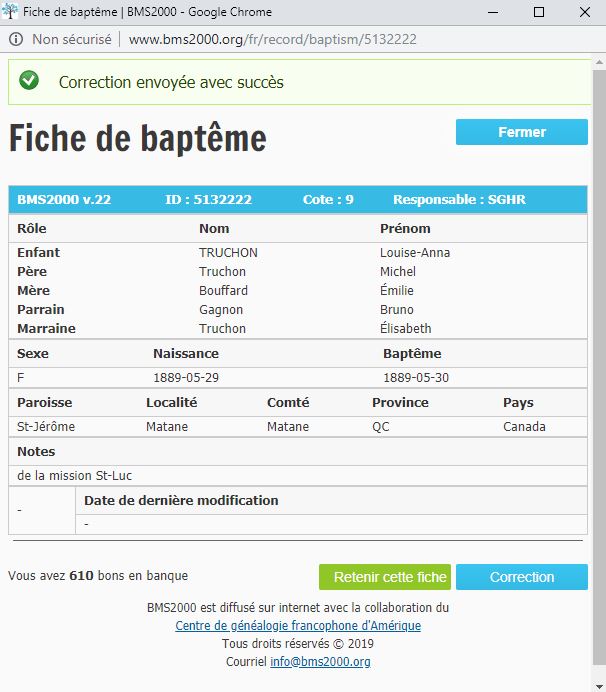This screenshot has height=692, width=606.
Task: Click 'Correction envoyée avec succès' message
Action: click(171, 83)
